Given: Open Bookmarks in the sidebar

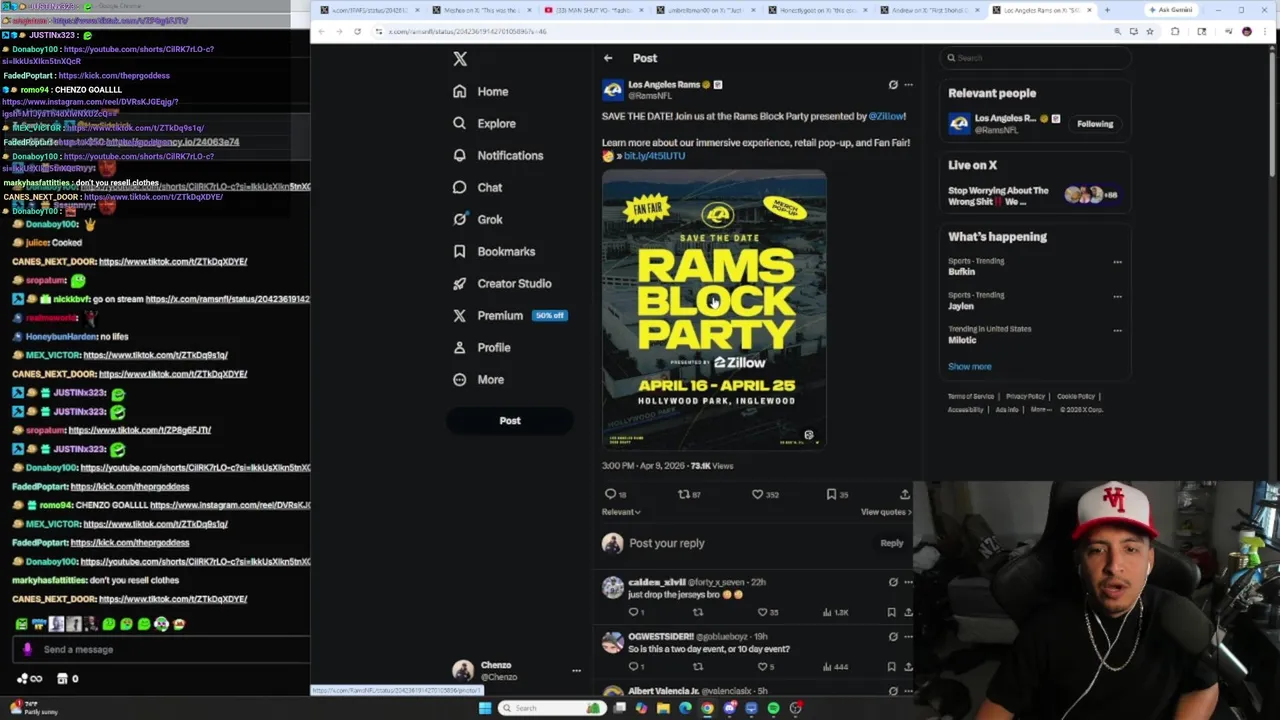Looking at the screenshot, I should click(494, 251).
